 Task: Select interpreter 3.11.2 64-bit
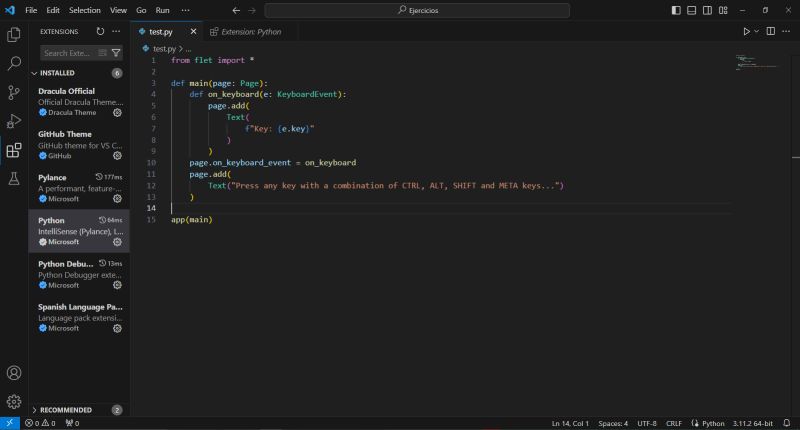click(753, 423)
